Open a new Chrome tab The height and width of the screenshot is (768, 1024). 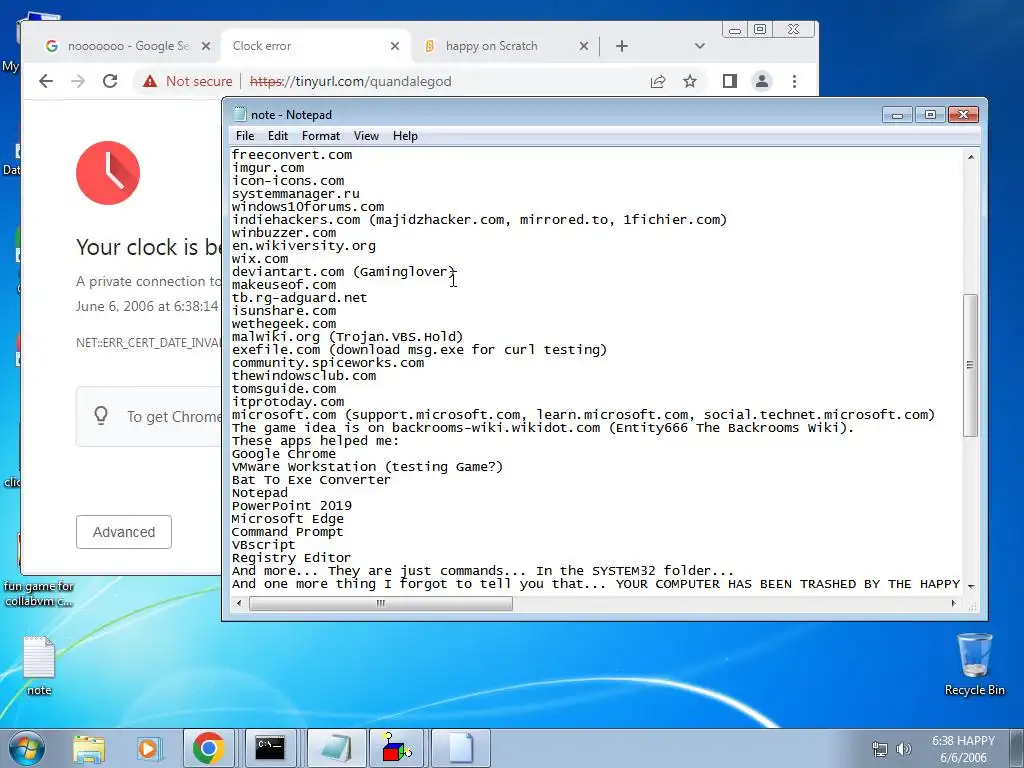tap(622, 46)
